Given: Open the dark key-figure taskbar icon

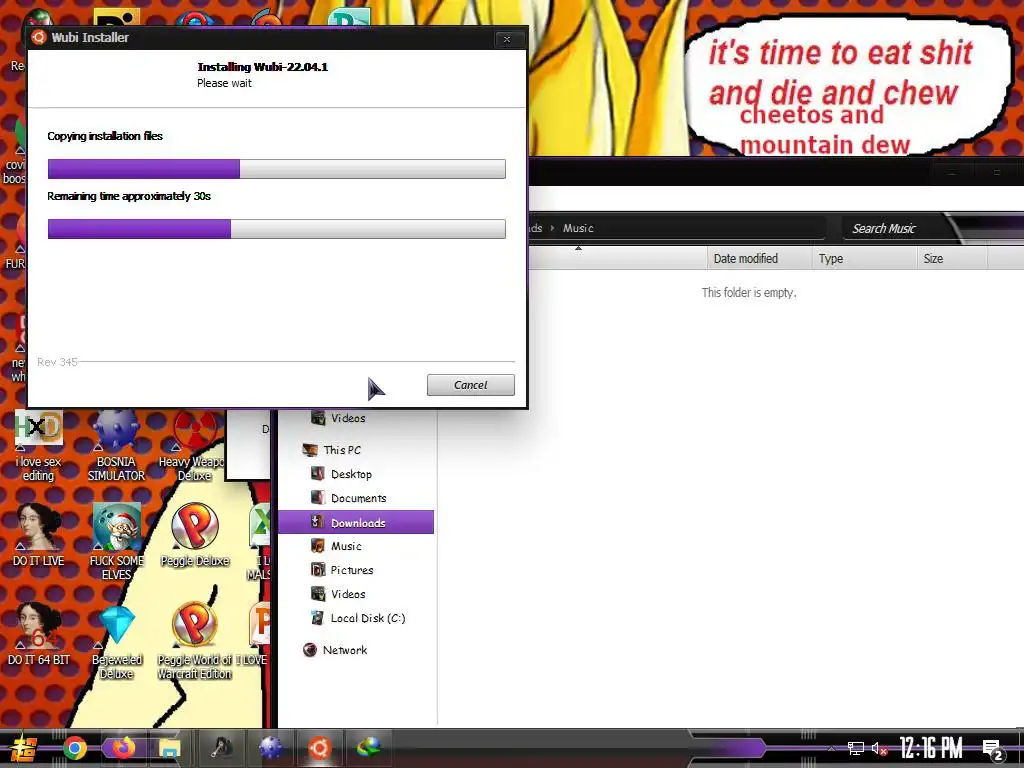Looking at the screenshot, I should point(222,748).
